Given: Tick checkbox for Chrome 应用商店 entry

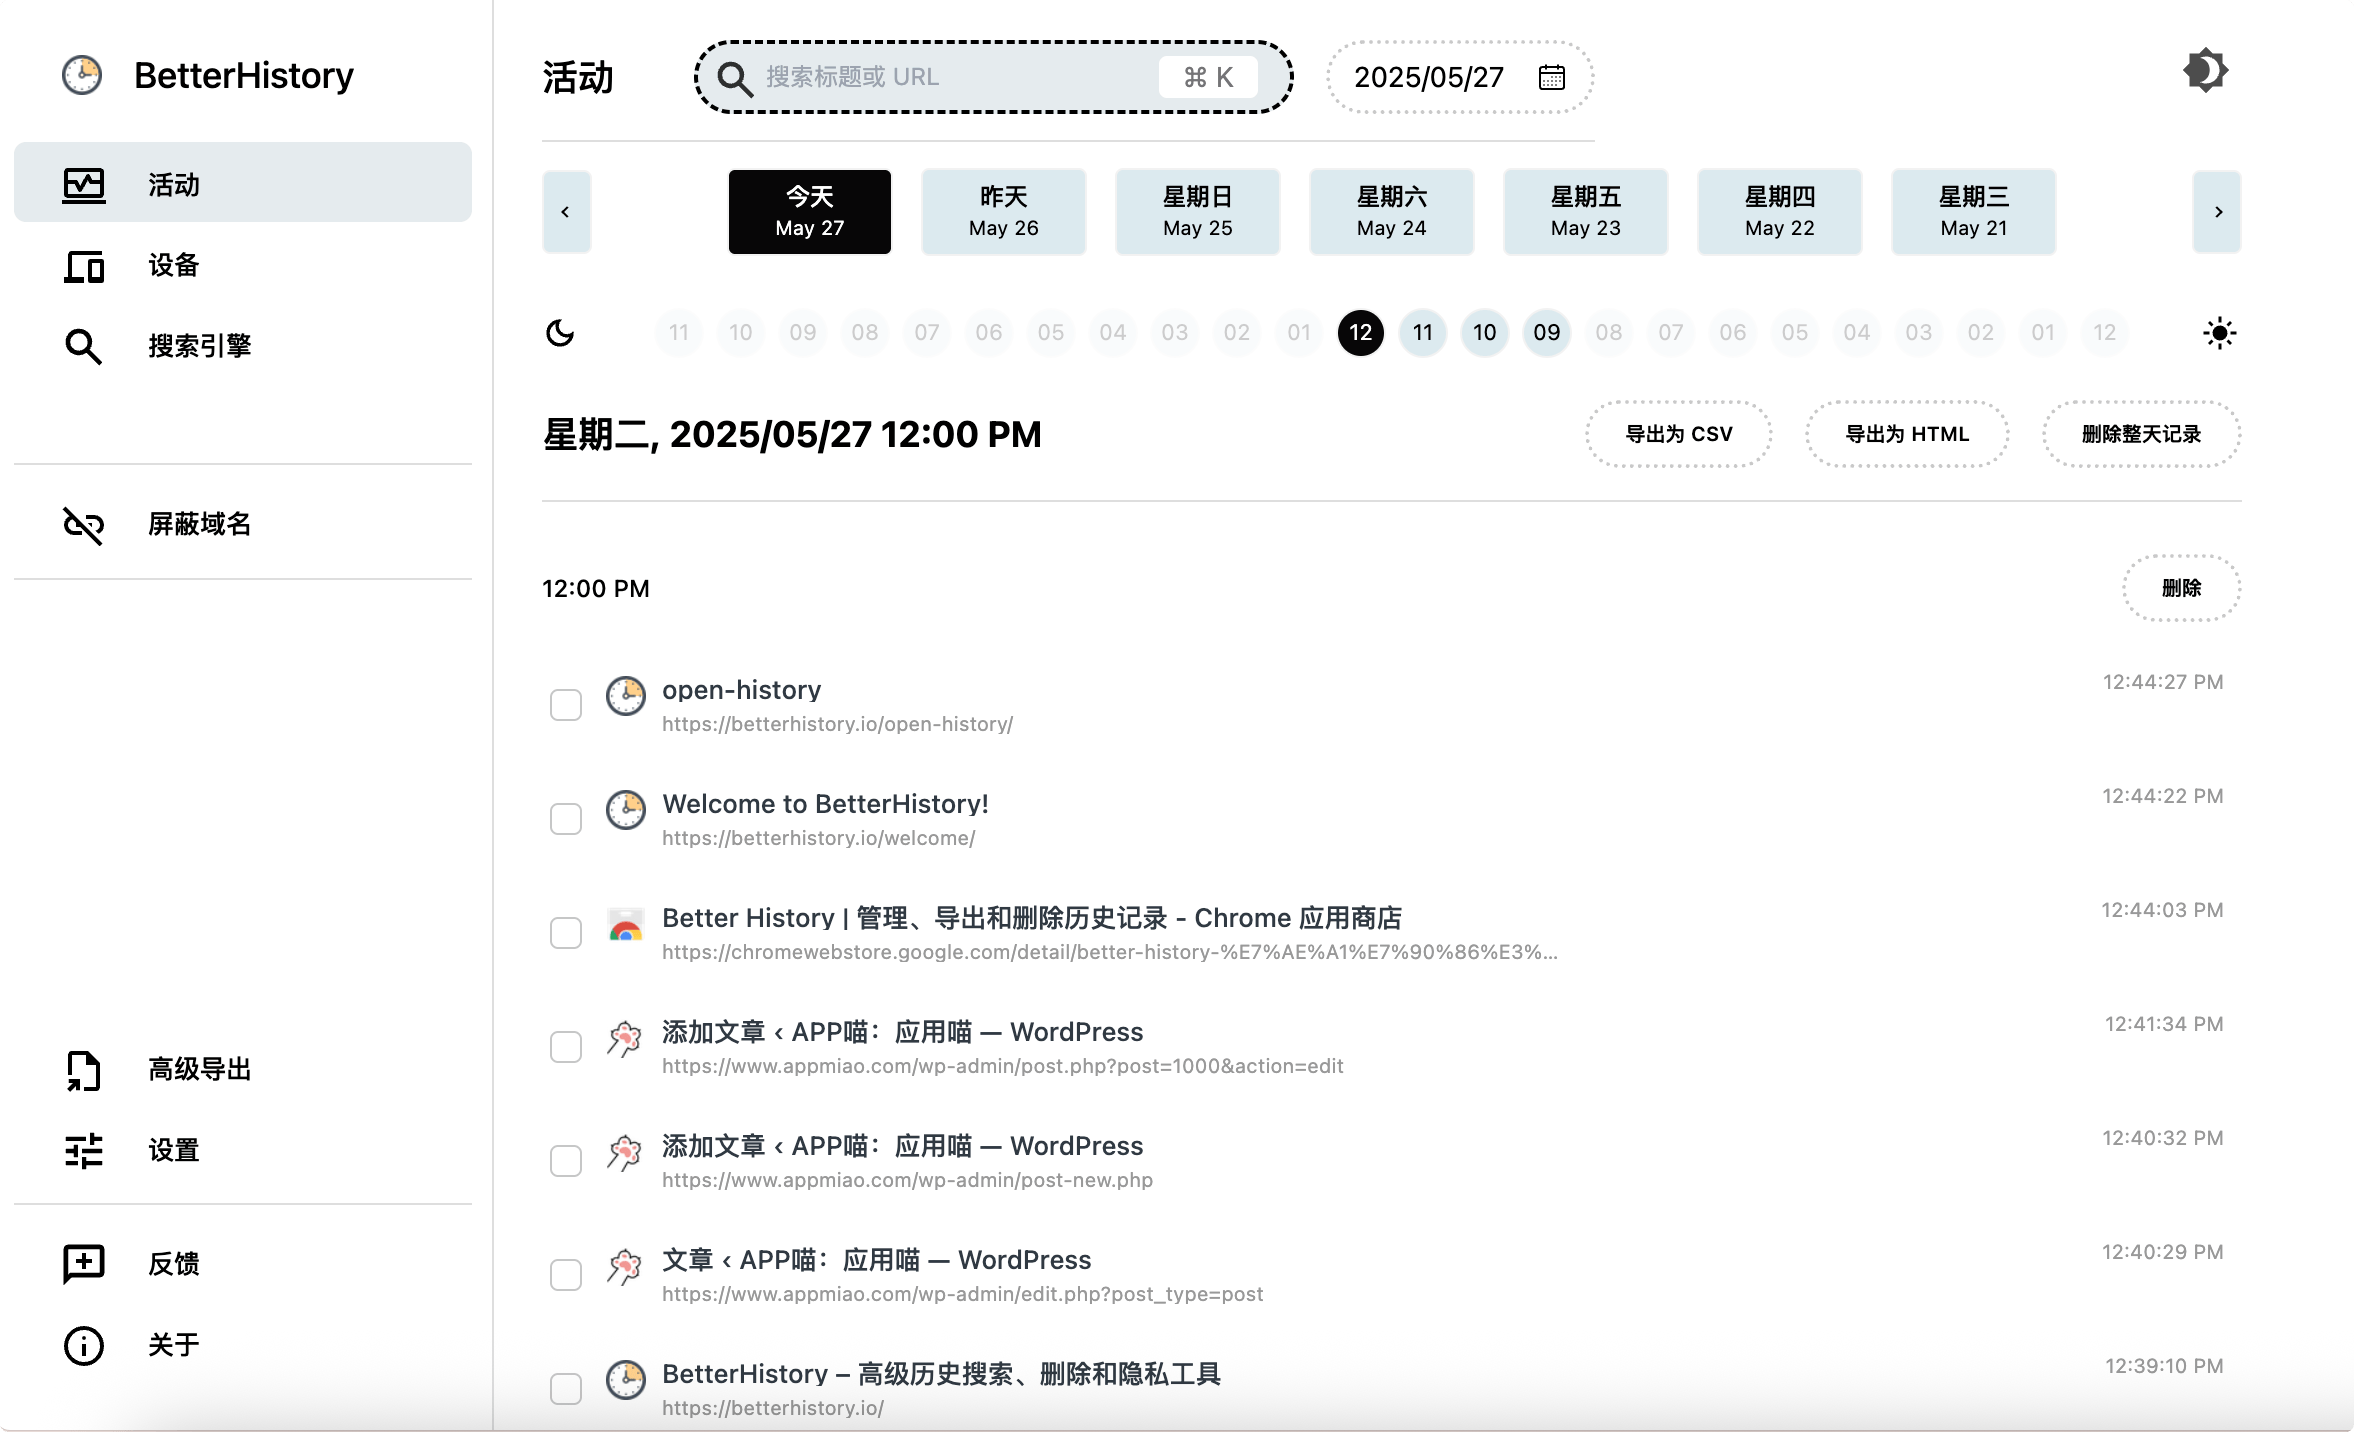Looking at the screenshot, I should (566, 933).
